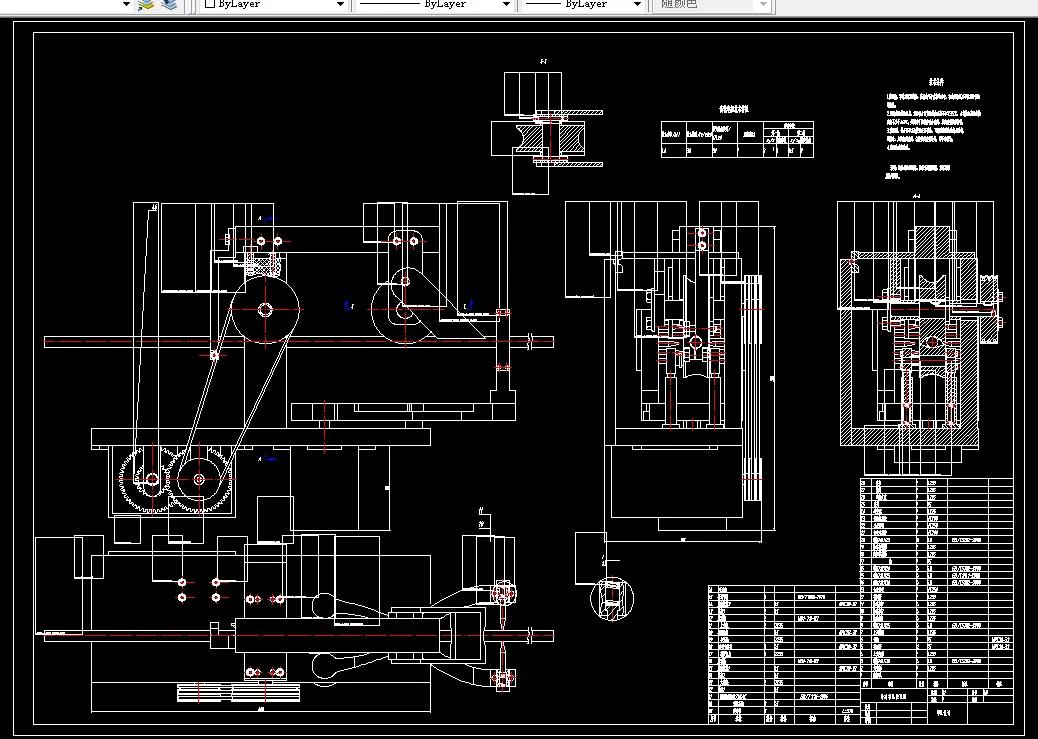Open the linetype ByLayer dropdown
Screen dimensions: 1038x739
pos(434,5)
